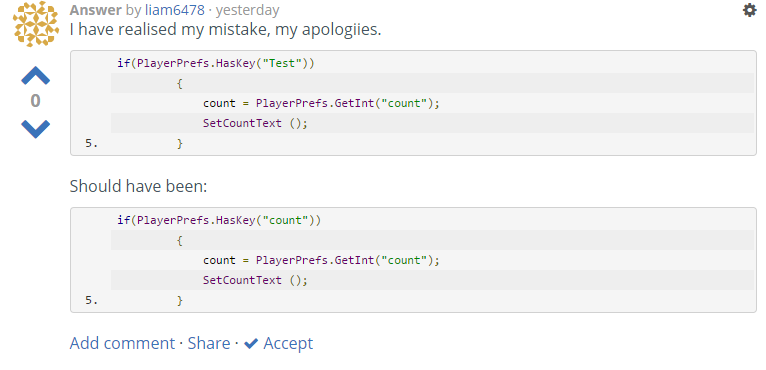Click the checkmark icon beside Accept
This screenshot has width=766, height=370.
(x=251, y=344)
